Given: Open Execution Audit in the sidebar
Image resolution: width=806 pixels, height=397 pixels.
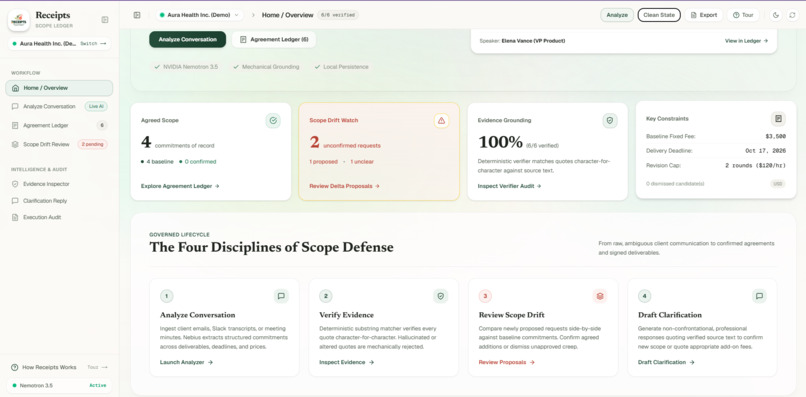Looking at the screenshot, I should (59, 218).
